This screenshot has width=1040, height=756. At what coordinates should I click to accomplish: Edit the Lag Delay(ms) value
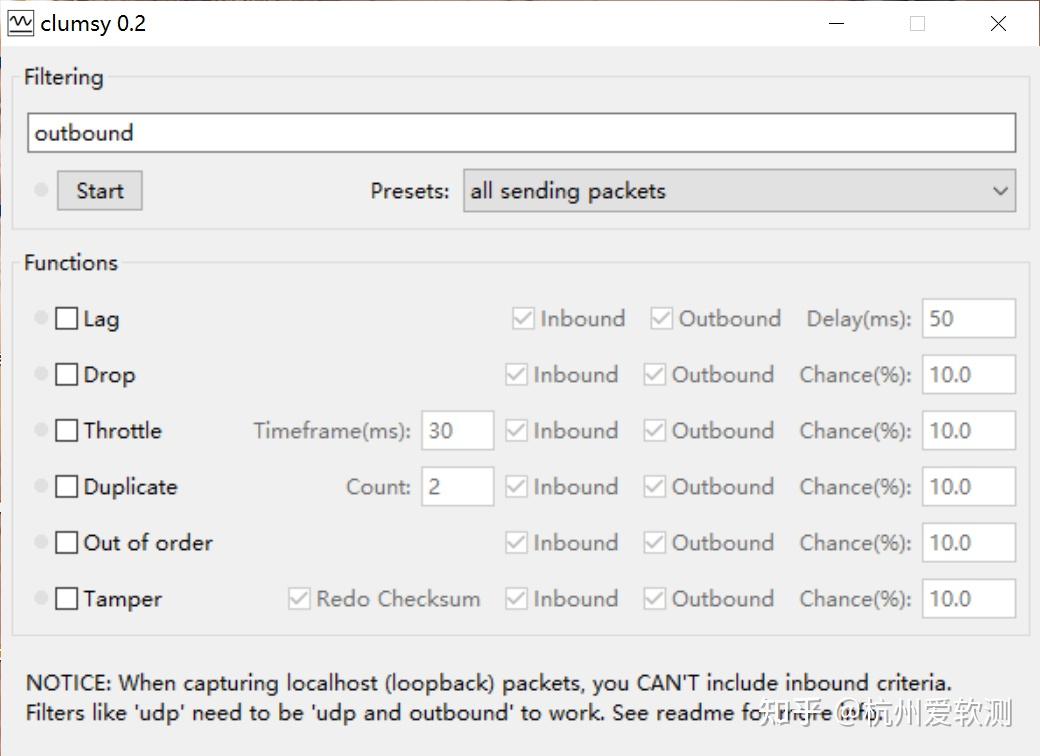click(x=967, y=318)
